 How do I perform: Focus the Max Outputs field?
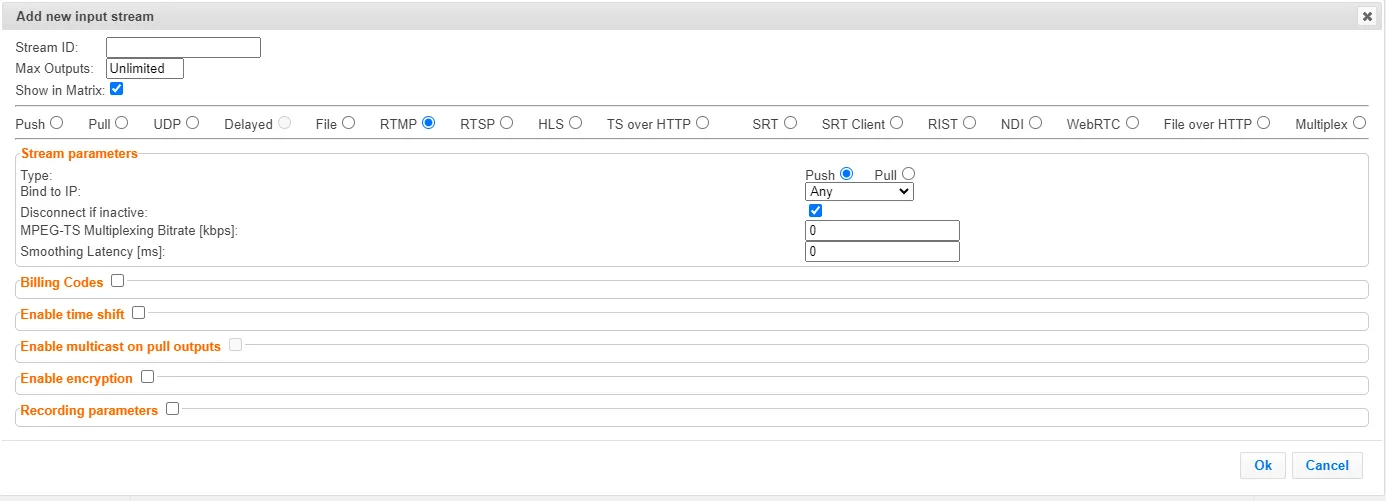click(x=145, y=69)
